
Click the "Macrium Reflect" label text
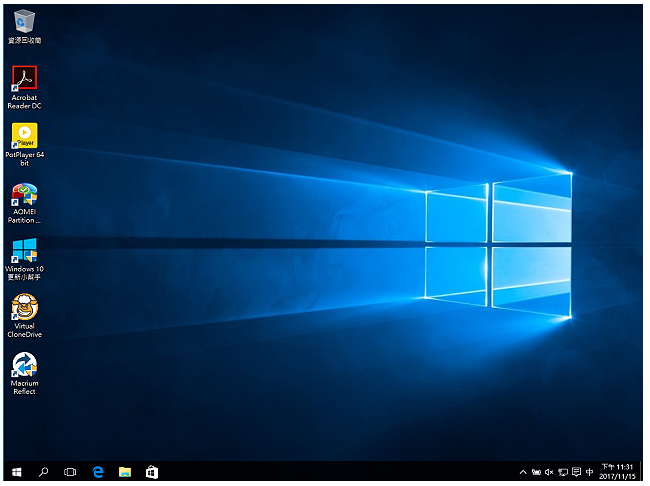pos(24,387)
